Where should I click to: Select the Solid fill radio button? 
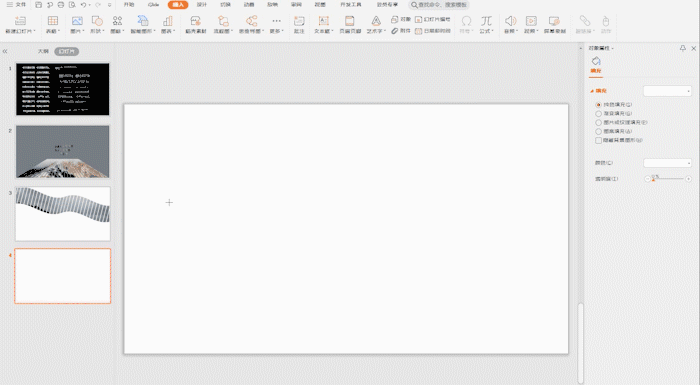point(598,105)
